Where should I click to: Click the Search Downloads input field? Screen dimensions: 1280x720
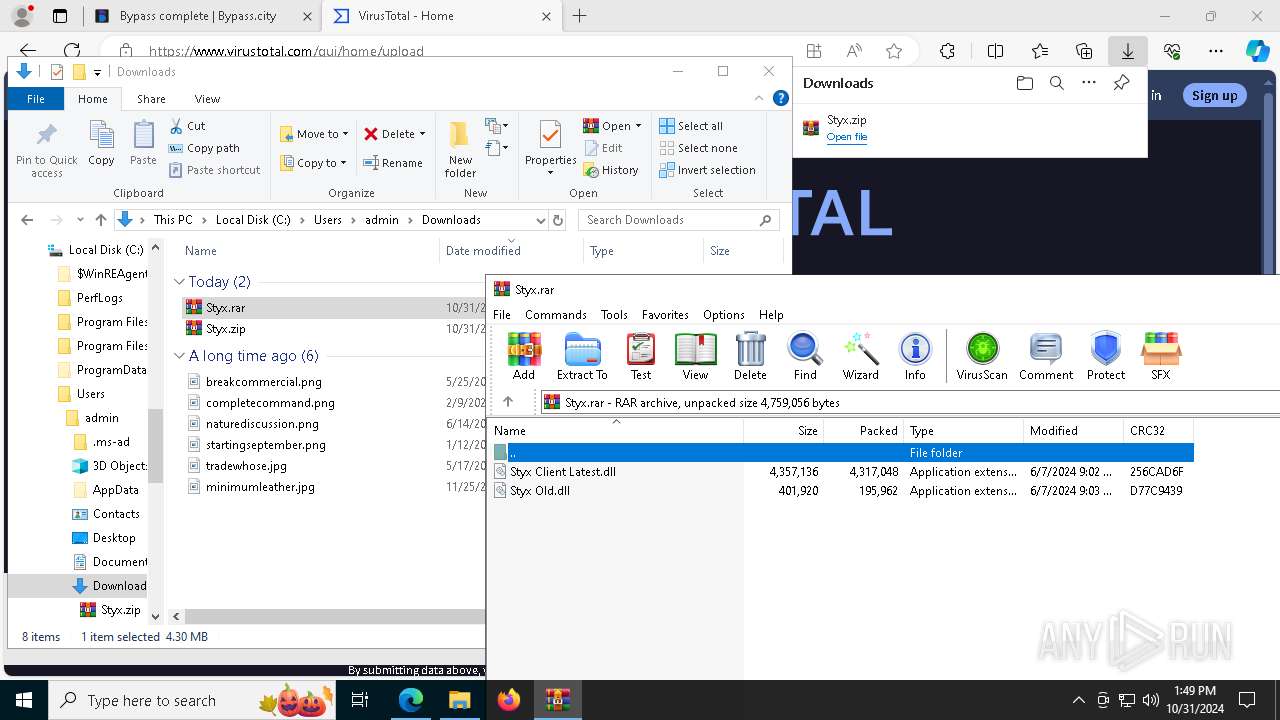tap(669, 220)
